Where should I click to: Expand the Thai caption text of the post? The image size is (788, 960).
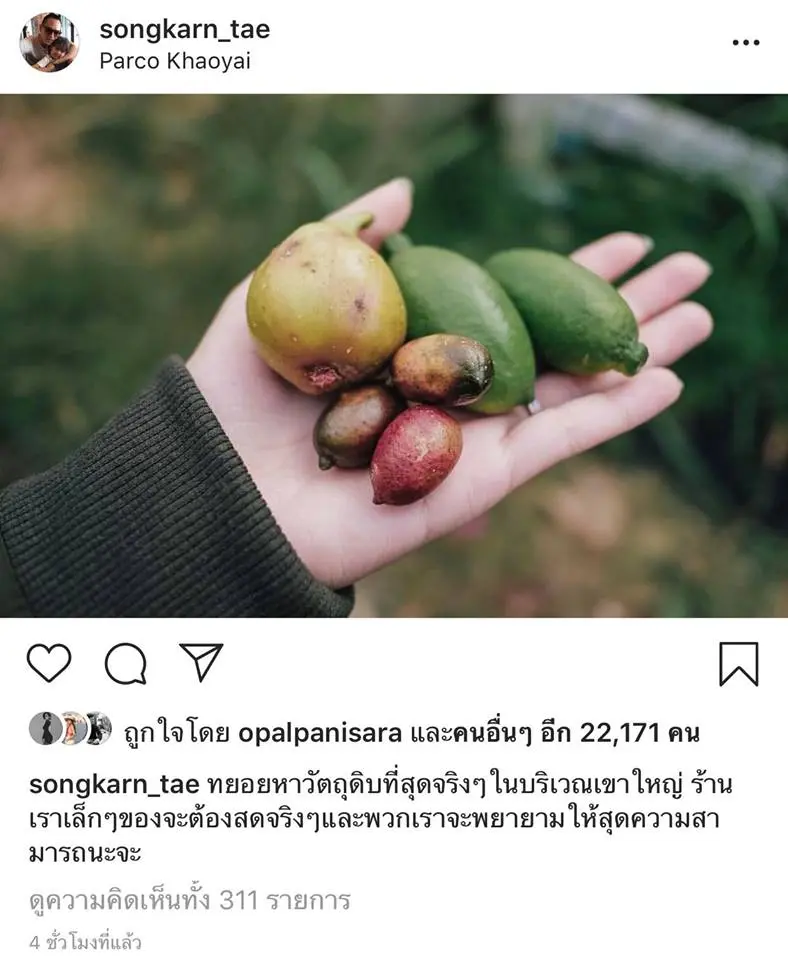(x=380, y=819)
